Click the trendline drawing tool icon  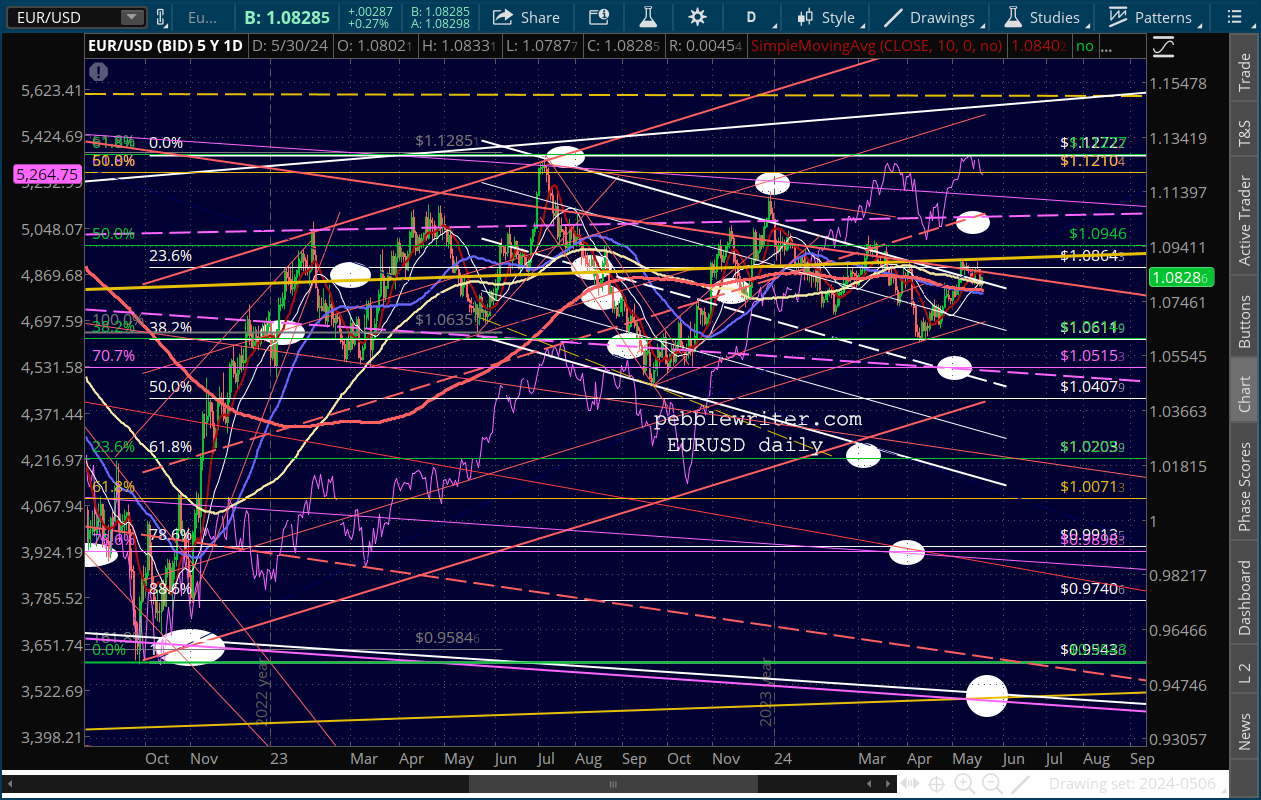[x=1020, y=784]
